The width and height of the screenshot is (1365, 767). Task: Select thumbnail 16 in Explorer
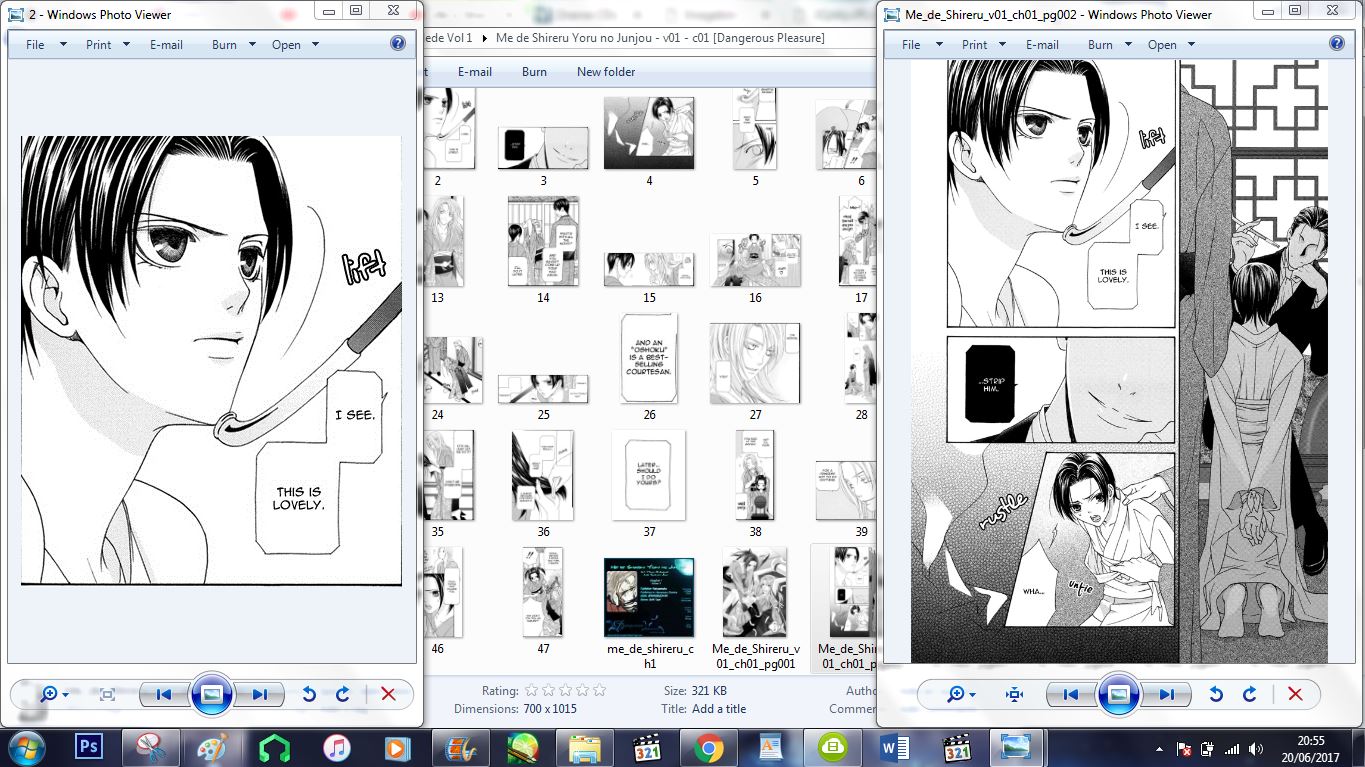[755, 260]
